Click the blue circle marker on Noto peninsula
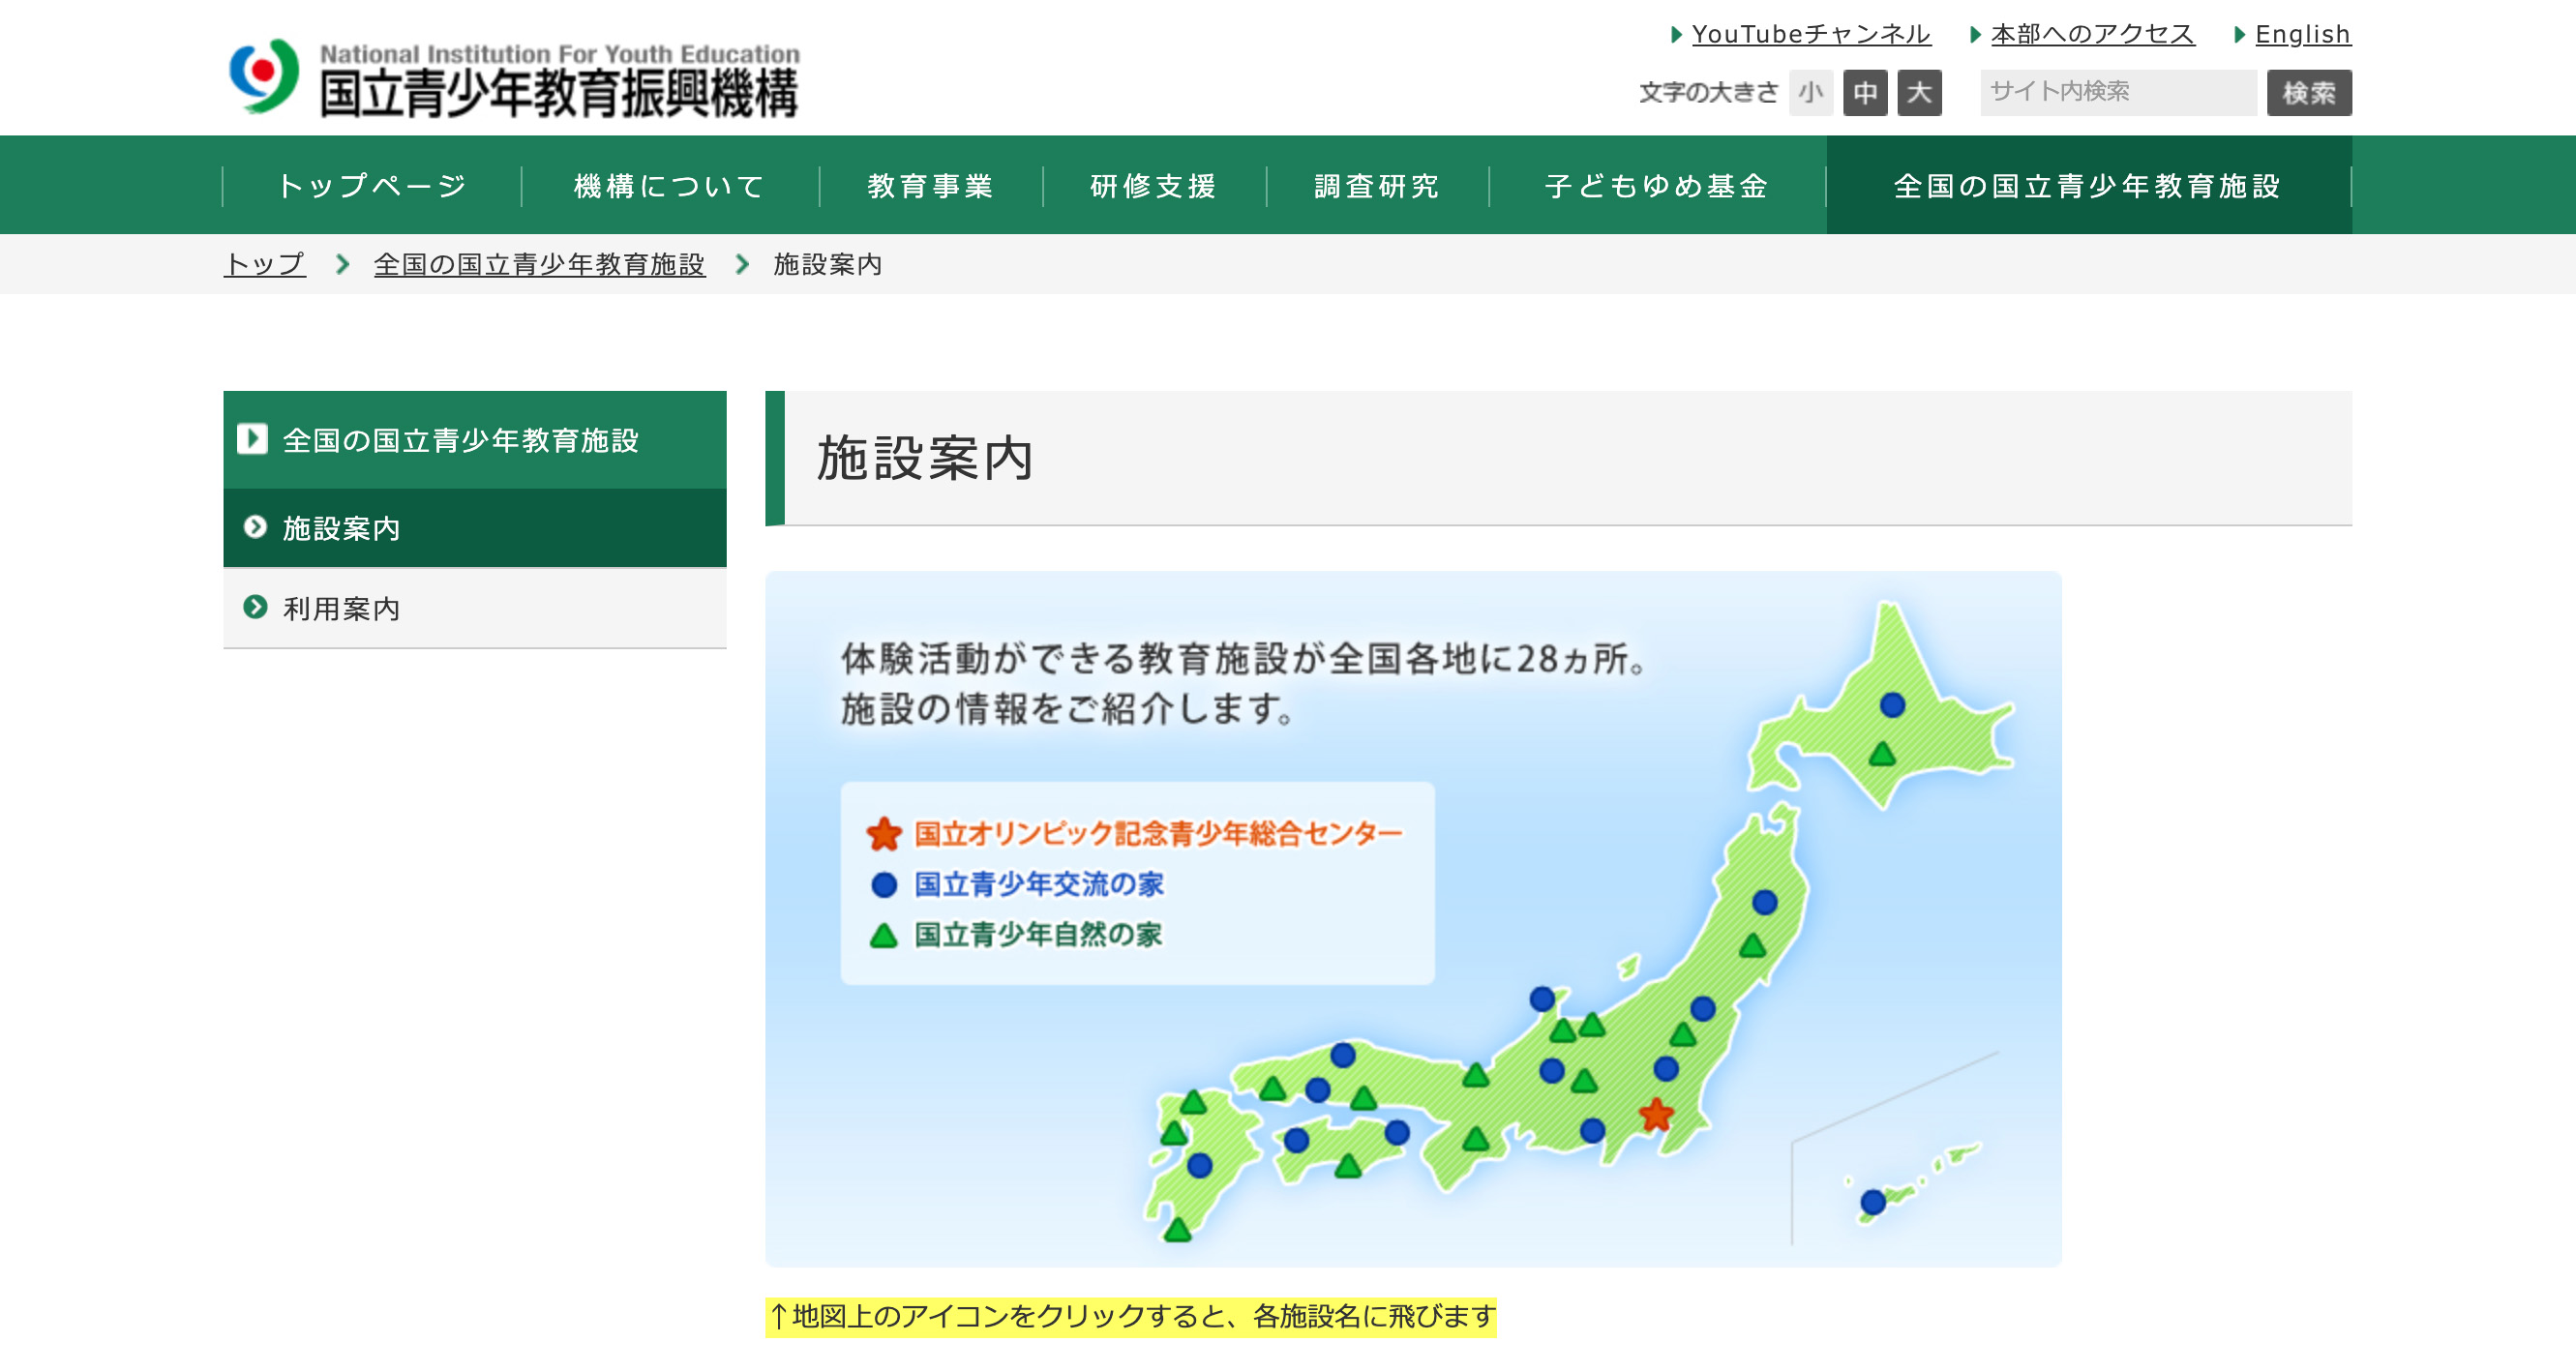The height and width of the screenshot is (1372, 2576). 1542,998
